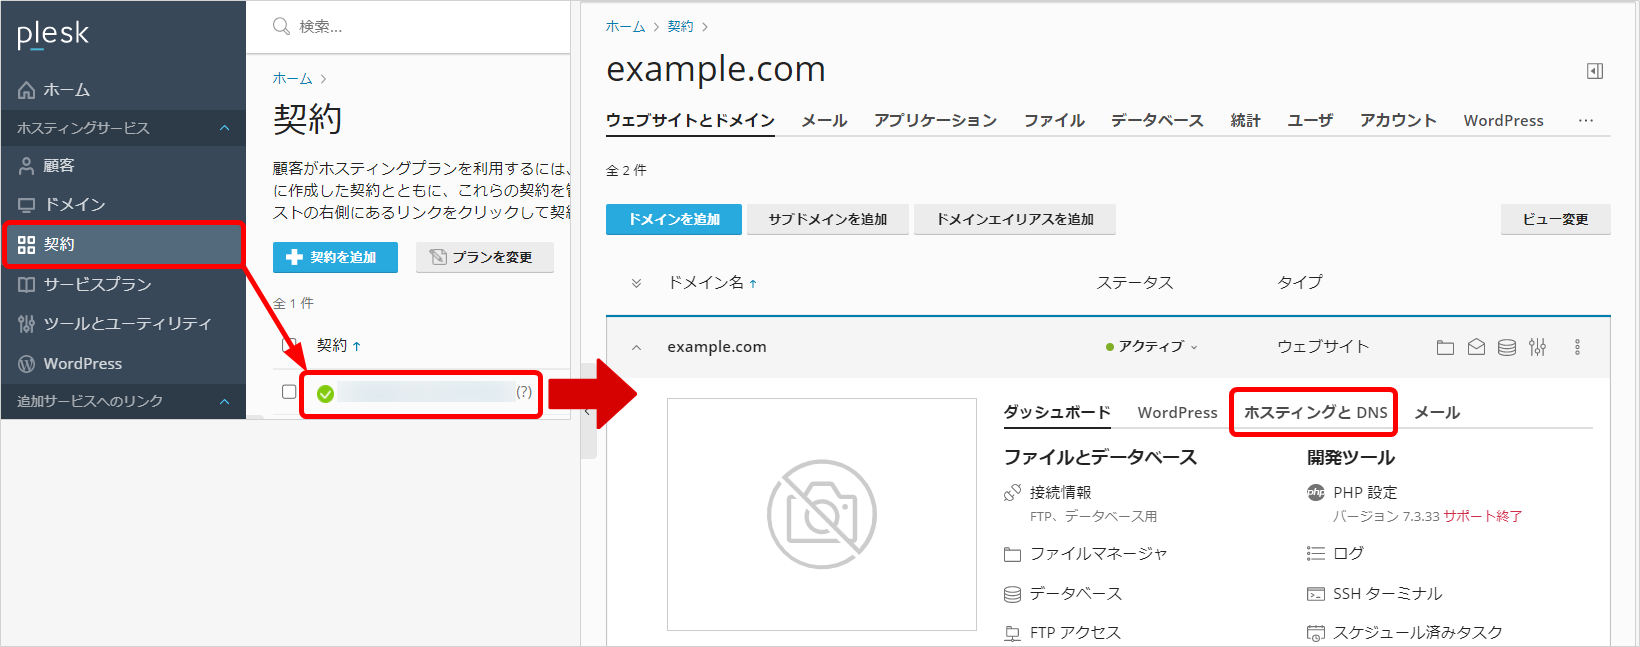Open FTP アクセス link
The height and width of the screenshot is (647, 1640).
click(x=1075, y=632)
